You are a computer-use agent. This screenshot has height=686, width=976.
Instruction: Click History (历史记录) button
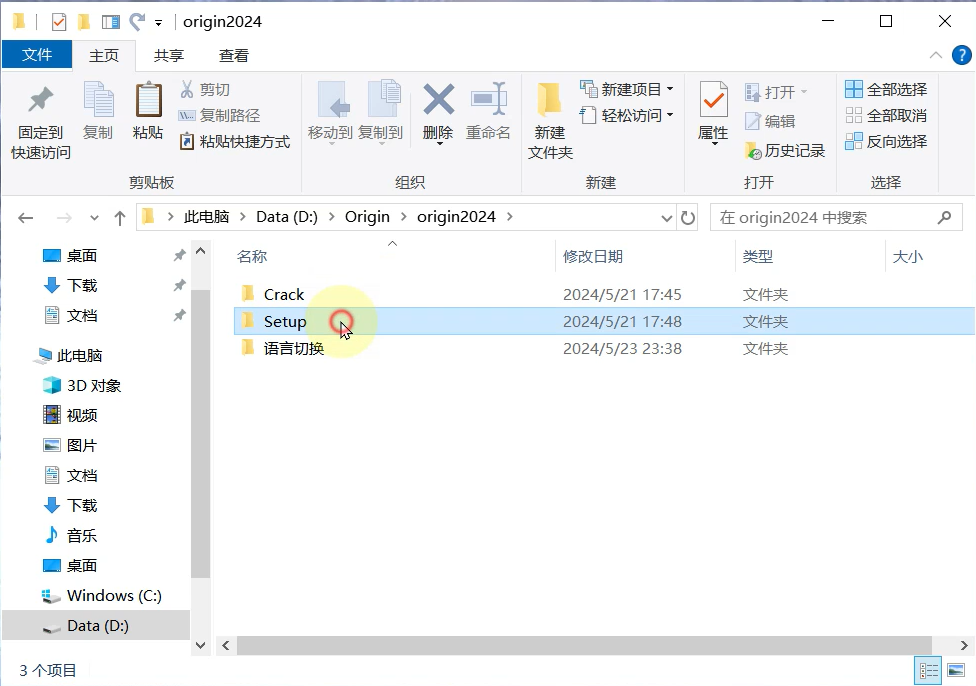[x=785, y=151]
